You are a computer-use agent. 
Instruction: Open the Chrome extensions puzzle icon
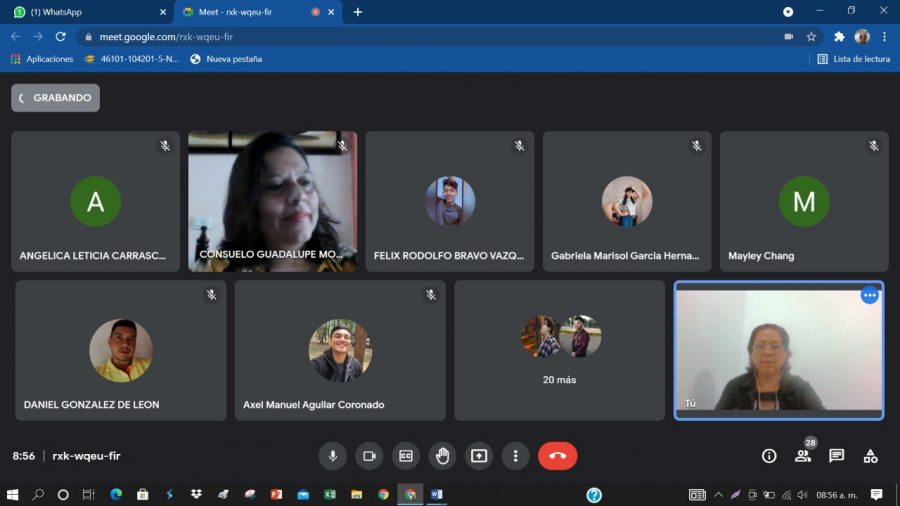click(x=839, y=37)
